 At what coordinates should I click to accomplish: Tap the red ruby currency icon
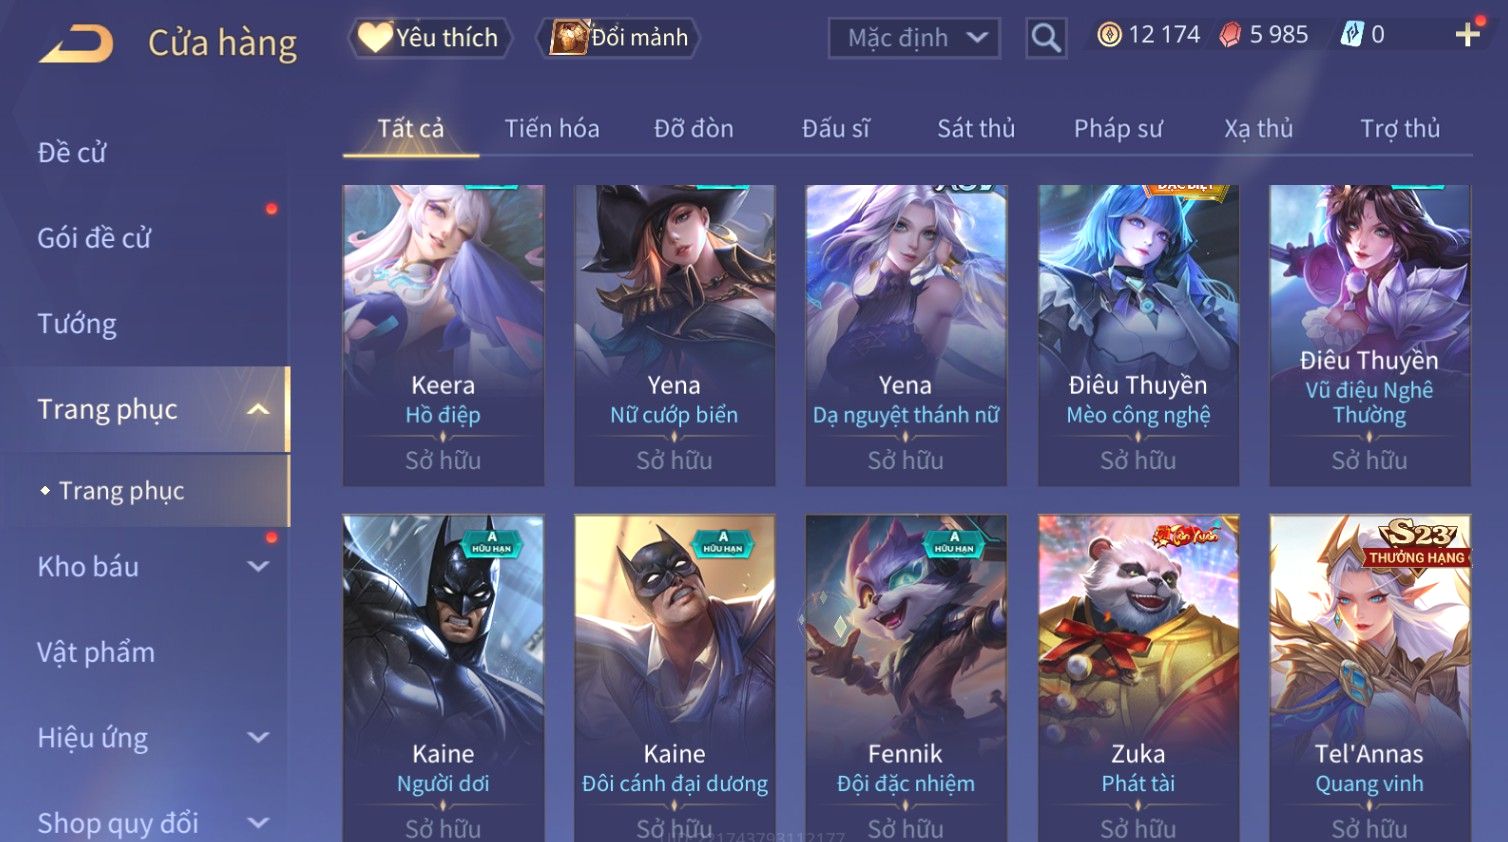pyautogui.click(x=1230, y=35)
